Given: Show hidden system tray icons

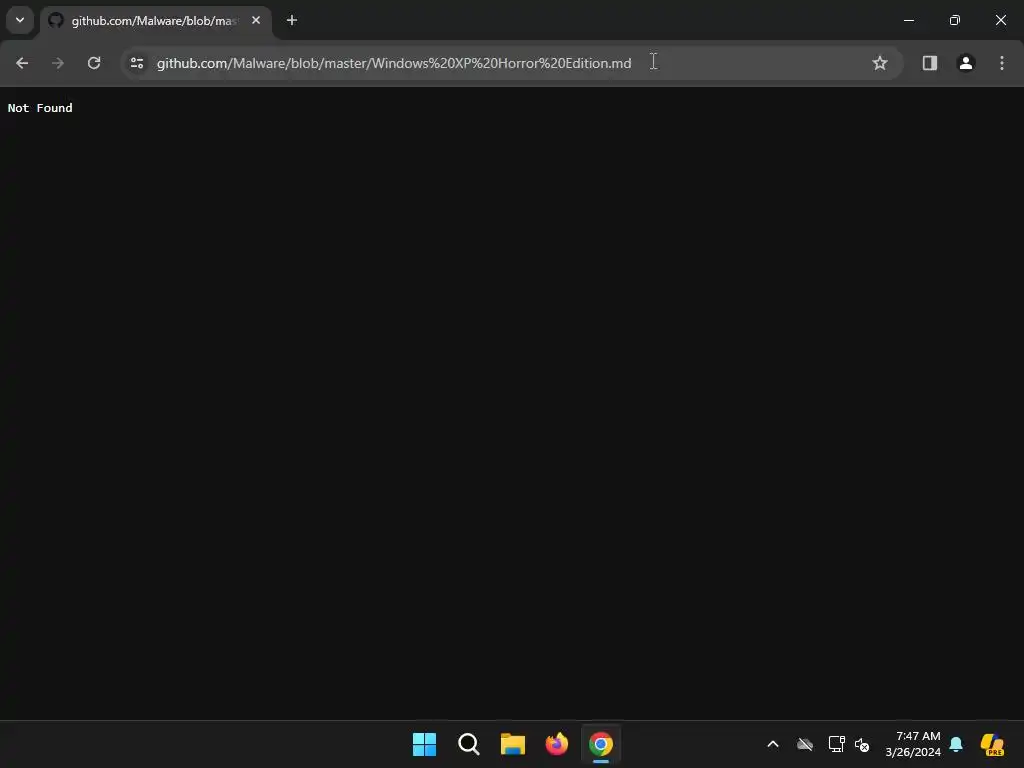Looking at the screenshot, I should (773, 744).
